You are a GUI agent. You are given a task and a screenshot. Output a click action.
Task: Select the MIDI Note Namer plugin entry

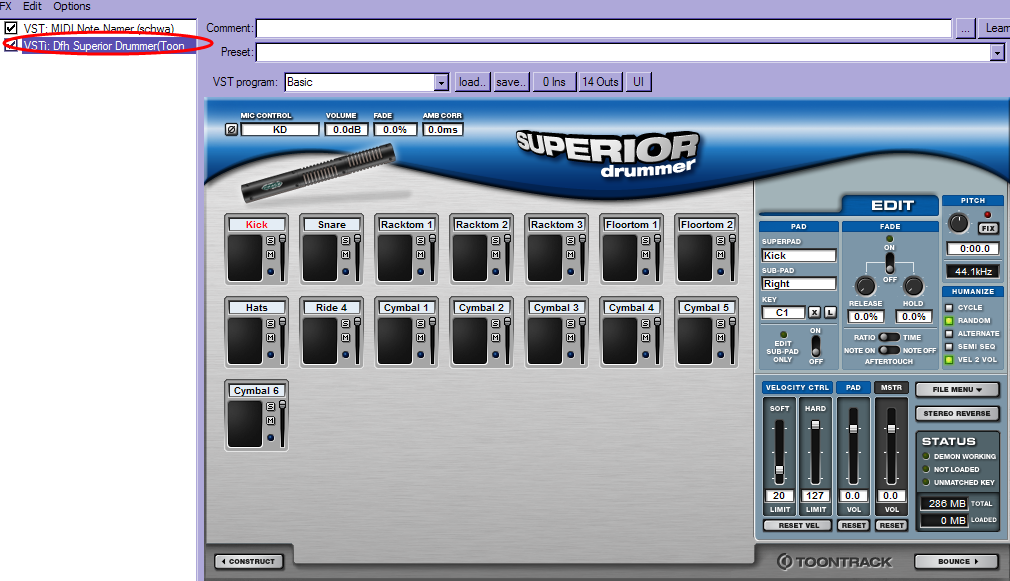[x=99, y=28]
